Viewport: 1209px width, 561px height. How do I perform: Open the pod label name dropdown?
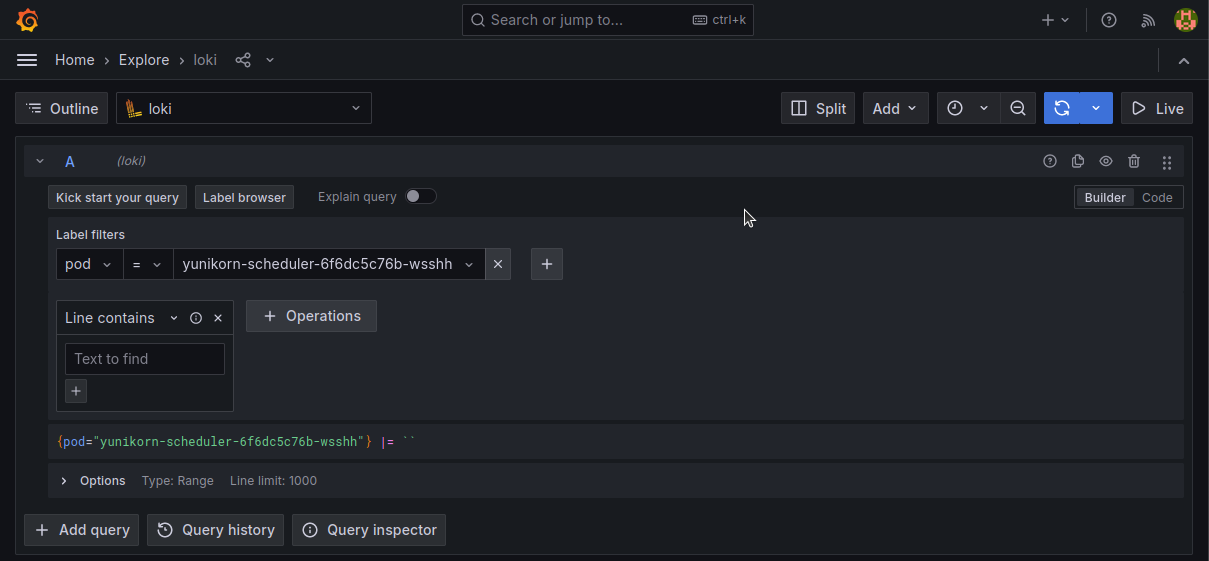pos(89,264)
